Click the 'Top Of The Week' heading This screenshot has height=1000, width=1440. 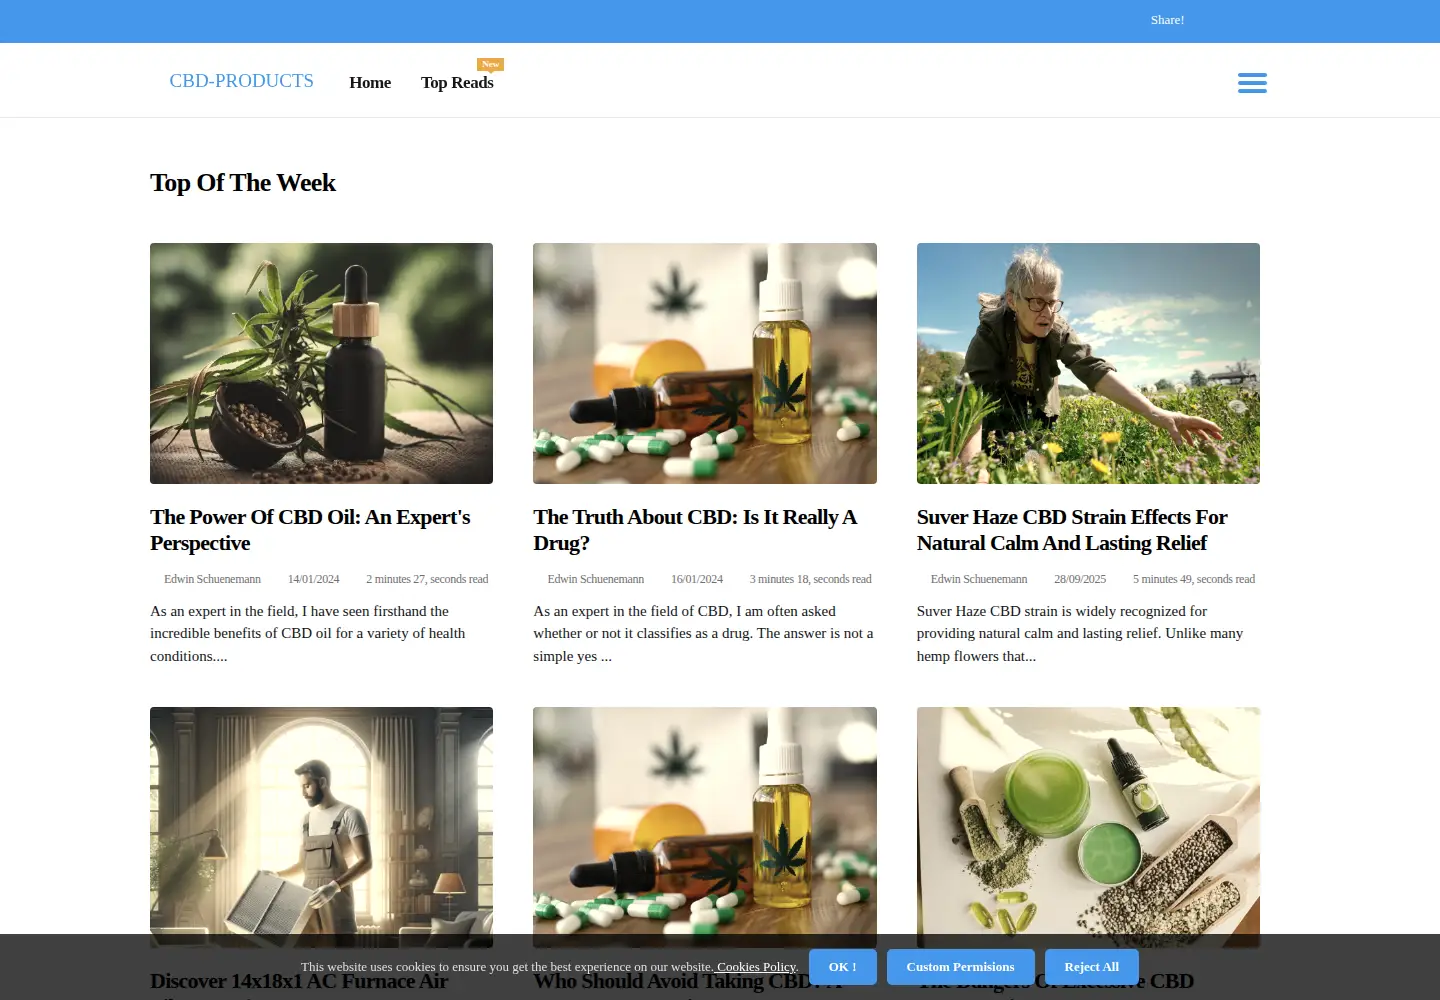tap(243, 183)
